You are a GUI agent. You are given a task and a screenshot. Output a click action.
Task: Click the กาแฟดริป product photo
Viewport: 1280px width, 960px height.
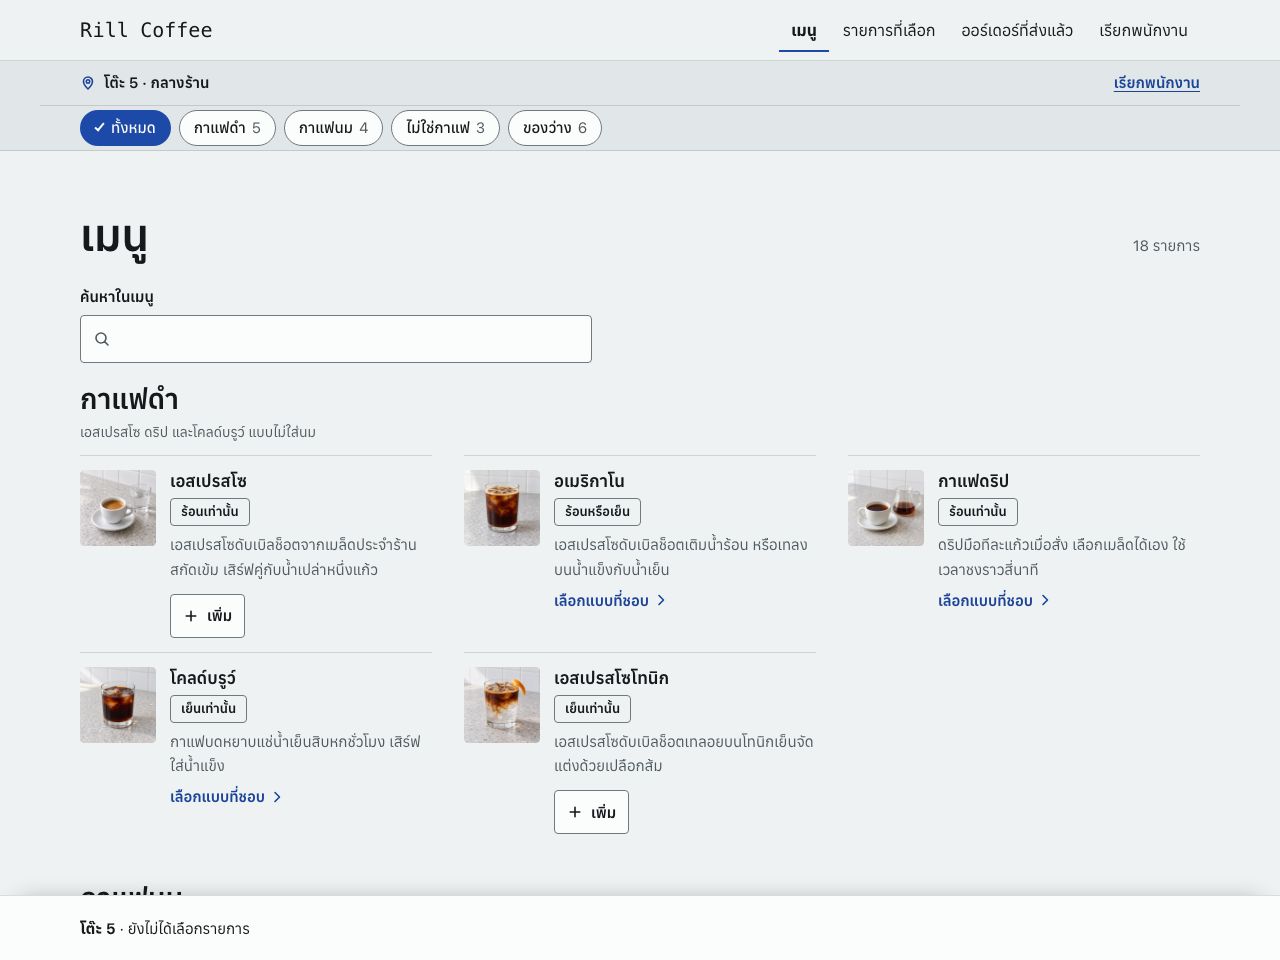point(886,508)
